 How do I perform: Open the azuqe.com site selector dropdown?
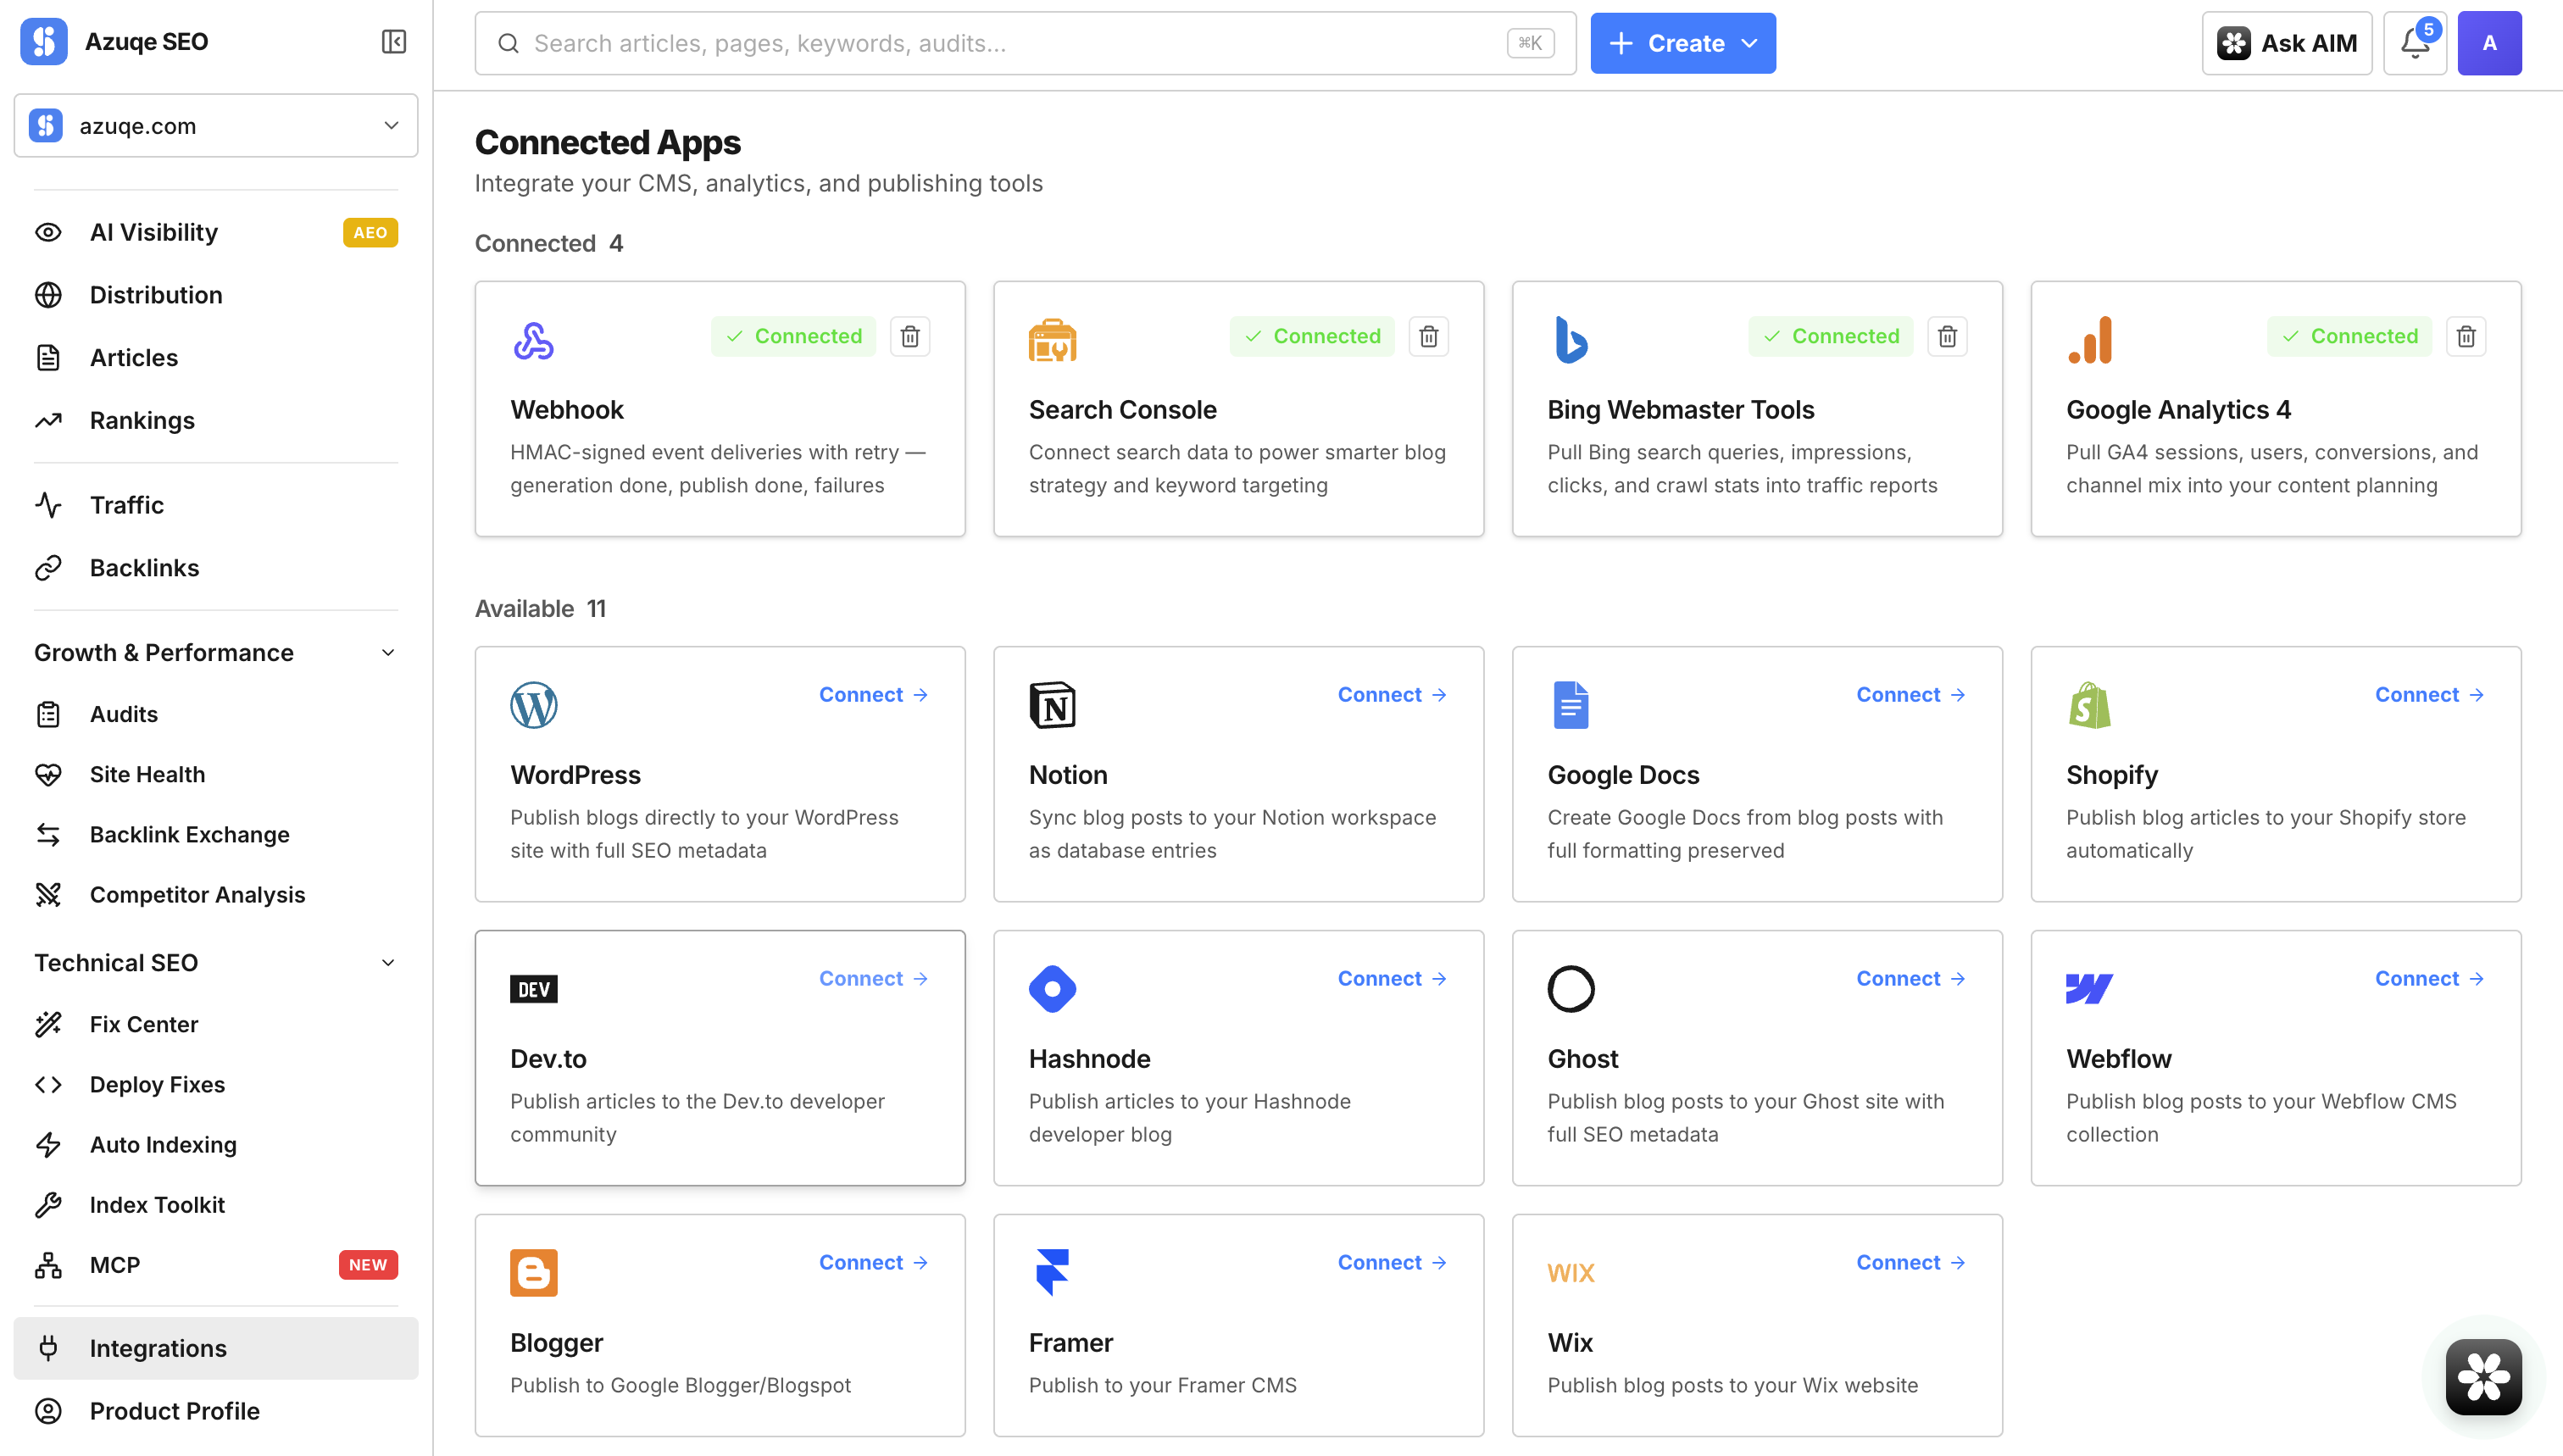[216, 126]
